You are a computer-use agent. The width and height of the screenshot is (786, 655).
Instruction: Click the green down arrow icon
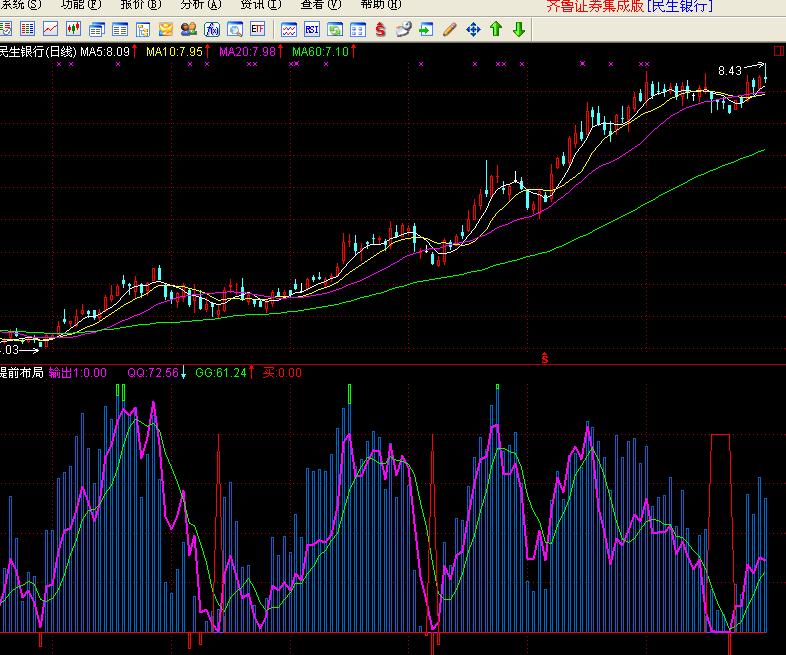519,29
